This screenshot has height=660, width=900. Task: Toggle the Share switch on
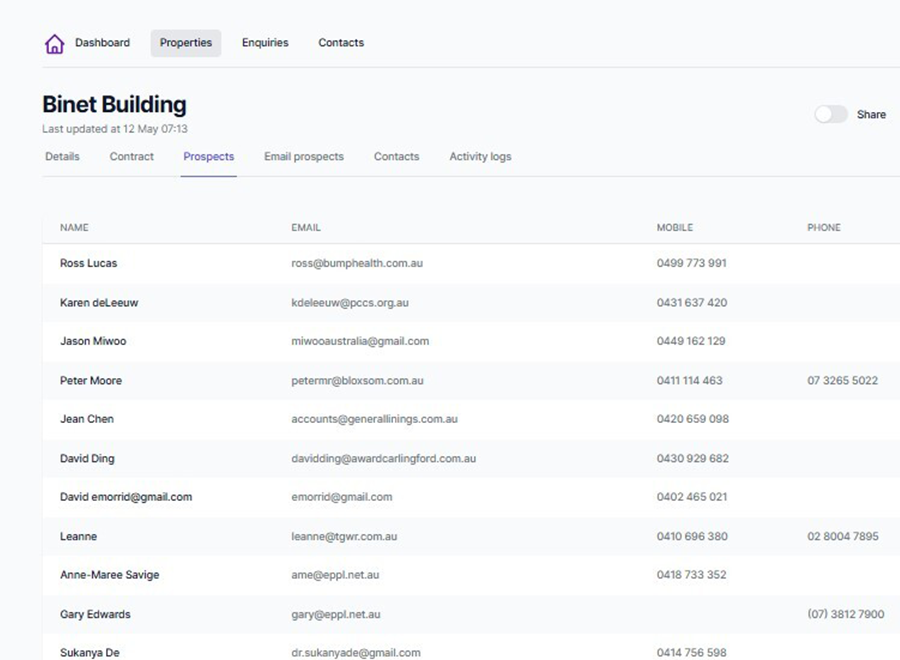830,115
